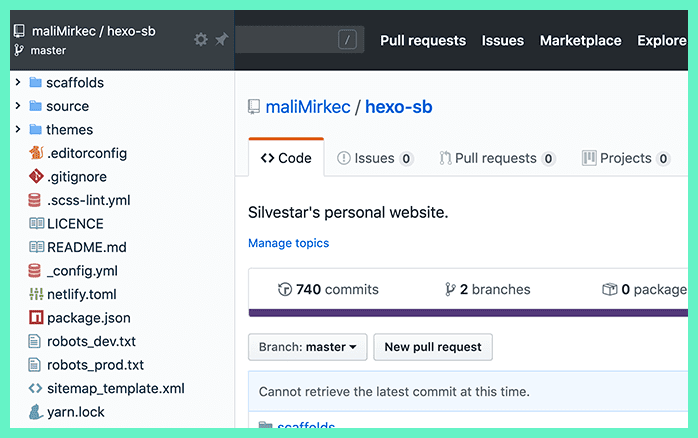Open the Projects tab

626,158
